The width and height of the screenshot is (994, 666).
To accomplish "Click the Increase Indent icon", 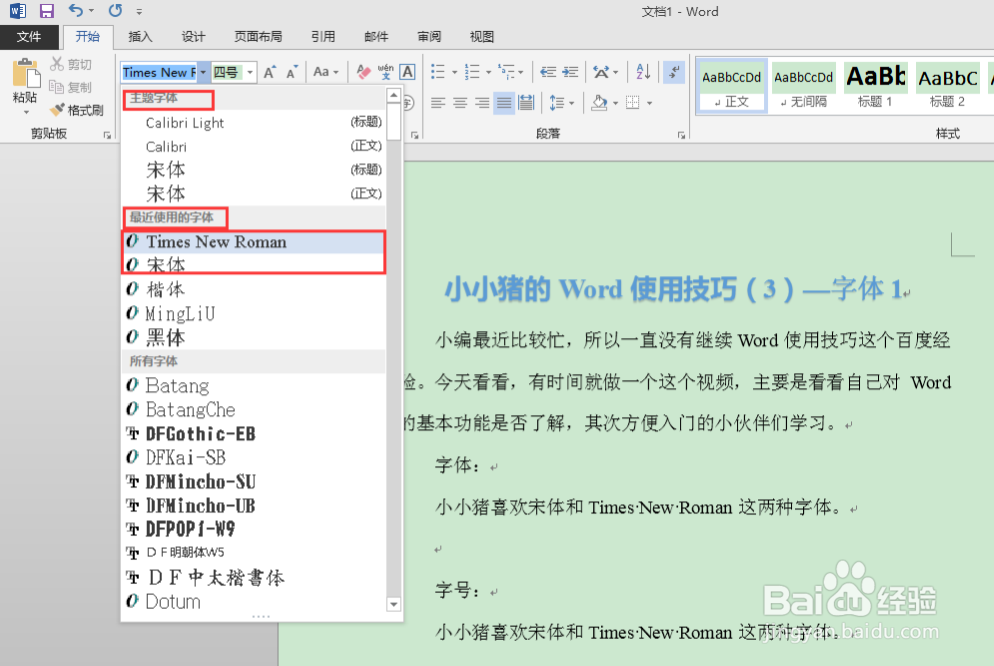I will pos(570,72).
